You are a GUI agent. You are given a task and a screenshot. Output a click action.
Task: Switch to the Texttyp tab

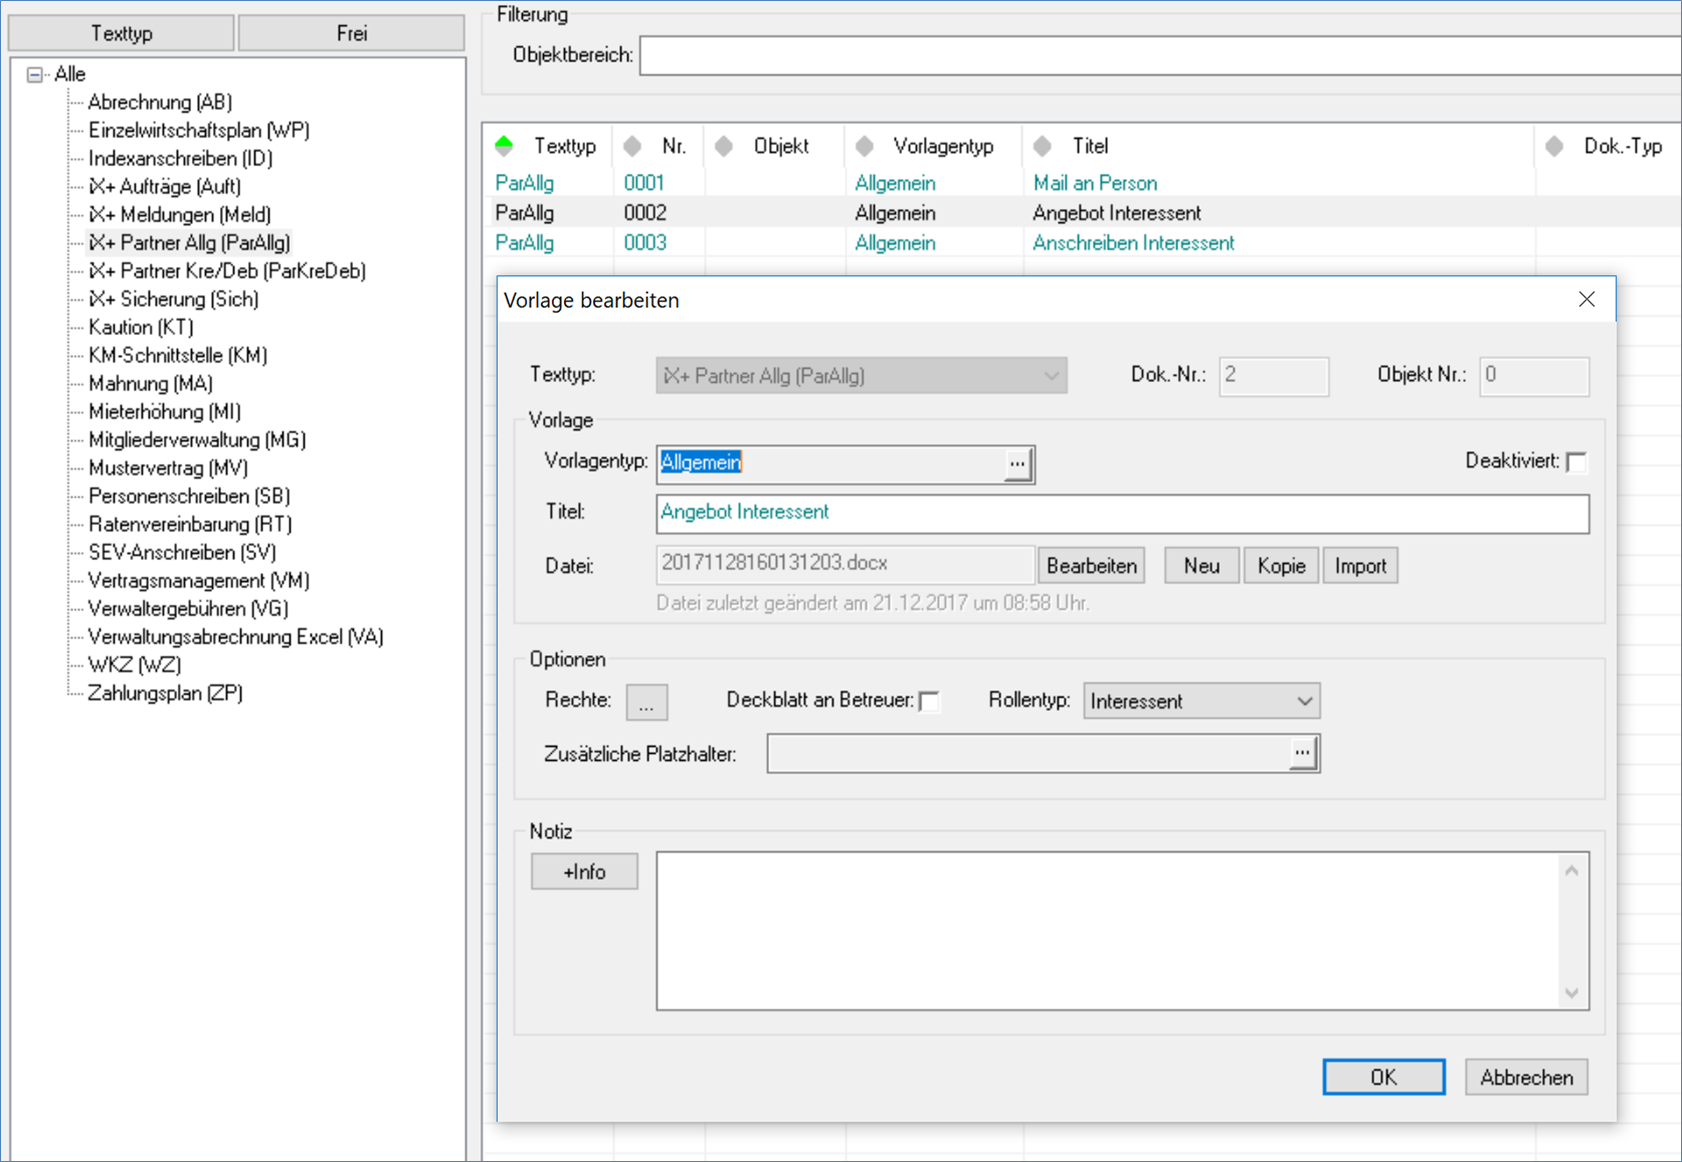point(121,33)
